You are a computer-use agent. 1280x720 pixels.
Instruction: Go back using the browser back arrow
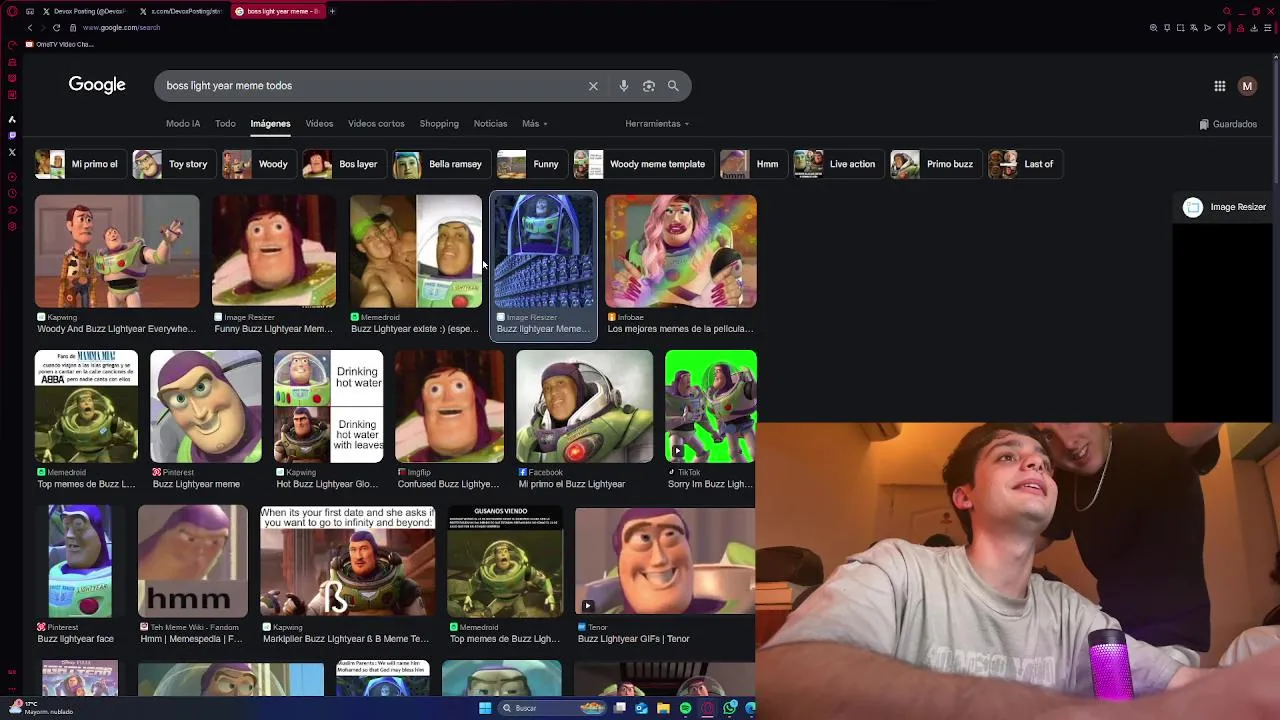pos(29,28)
